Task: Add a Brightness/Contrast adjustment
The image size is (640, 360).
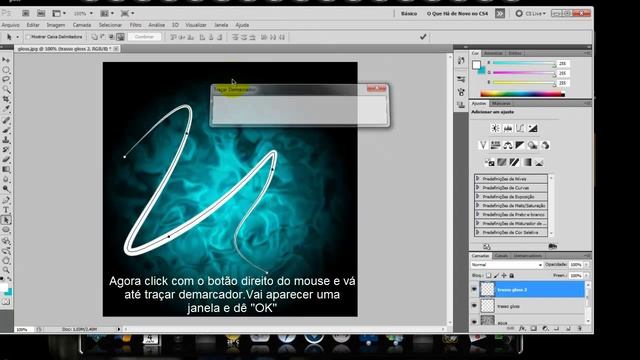Action: point(495,129)
